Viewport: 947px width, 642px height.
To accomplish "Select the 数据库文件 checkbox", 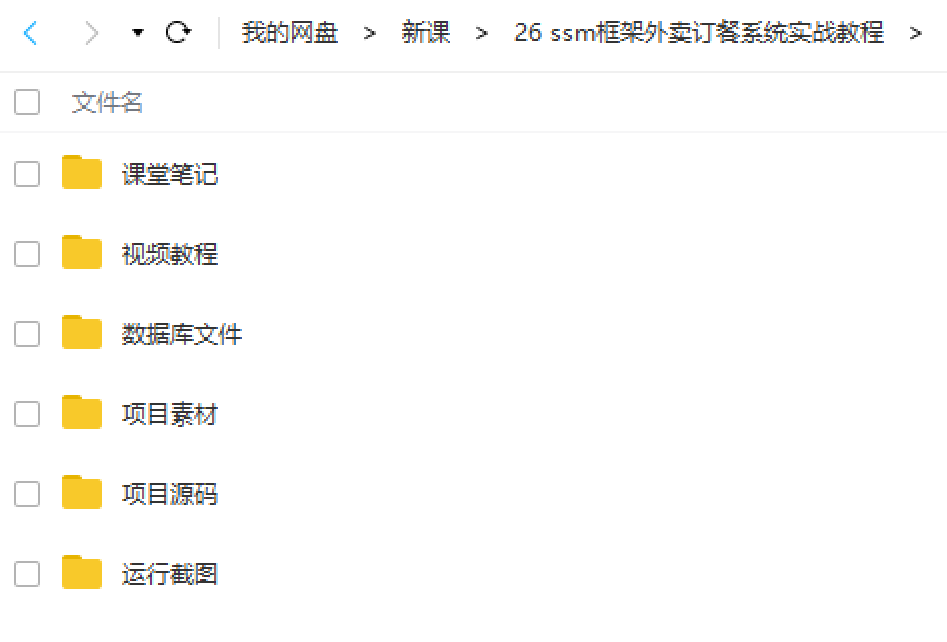I will 27,334.
